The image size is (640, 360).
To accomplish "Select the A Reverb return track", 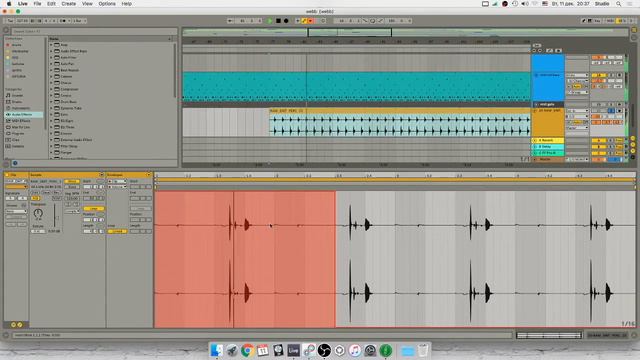I will tap(548, 140).
